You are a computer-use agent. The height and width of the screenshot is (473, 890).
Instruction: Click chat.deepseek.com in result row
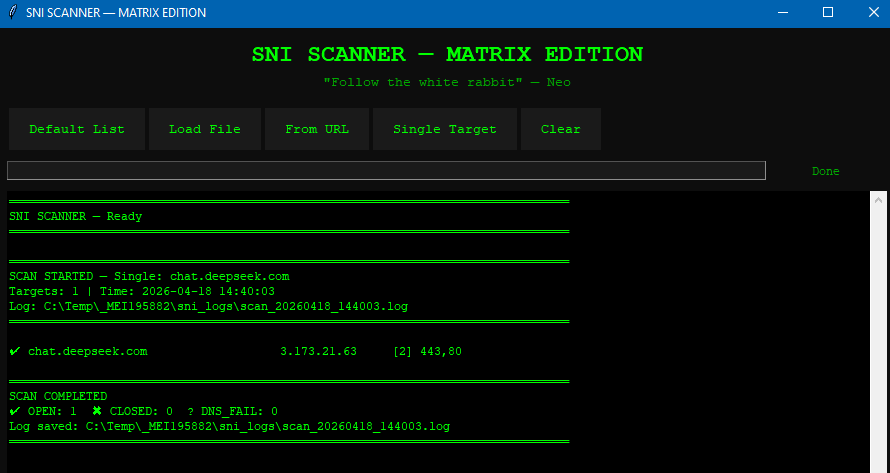[88, 351]
